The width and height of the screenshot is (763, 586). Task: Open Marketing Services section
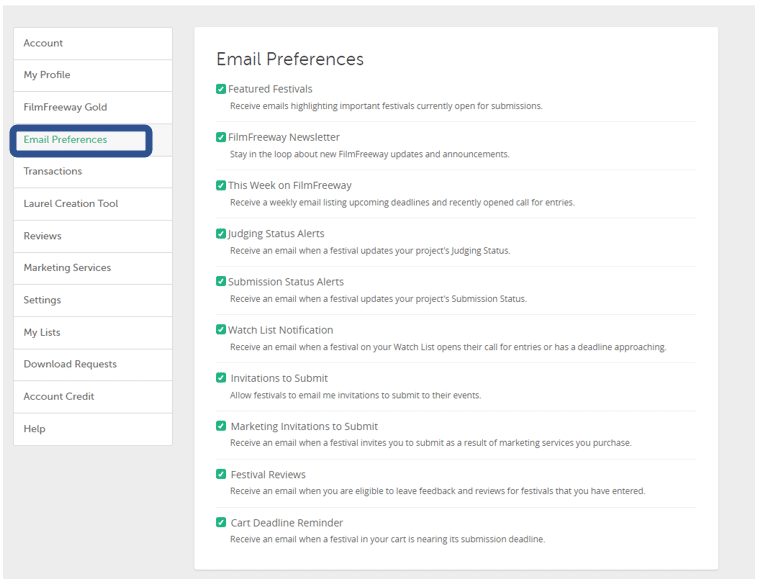coord(93,268)
